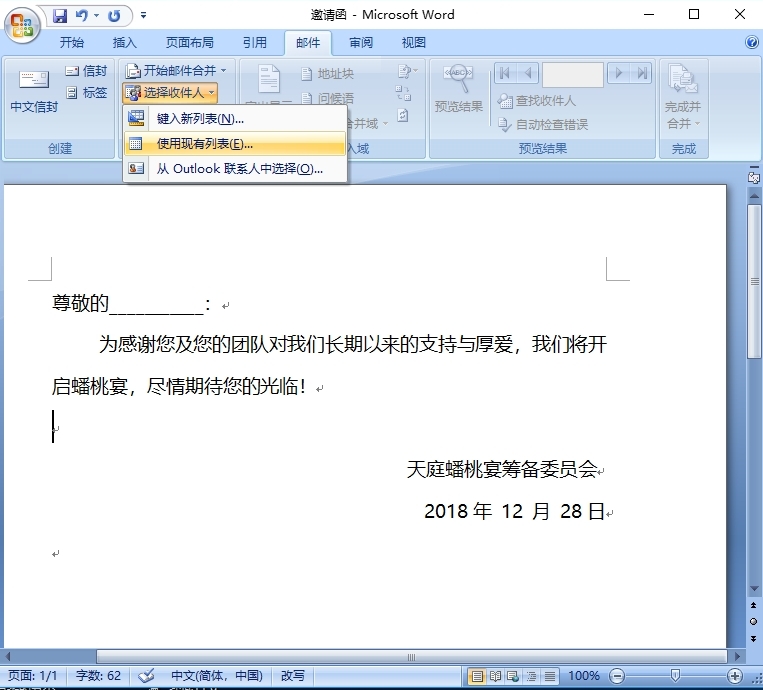Click the update labels icon

click(x=403, y=115)
